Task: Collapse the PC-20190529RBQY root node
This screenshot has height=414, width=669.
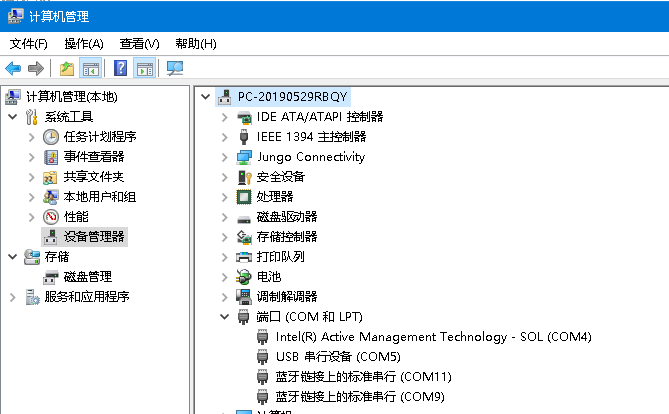Action: pyautogui.click(x=206, y=97)
